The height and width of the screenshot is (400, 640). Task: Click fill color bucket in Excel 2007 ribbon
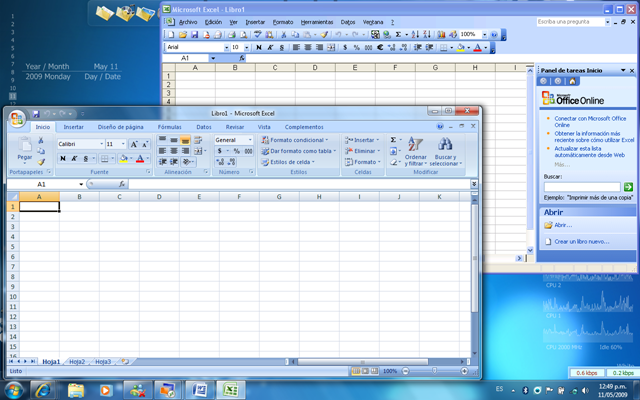pyautogui.click(x=124, y=158)
